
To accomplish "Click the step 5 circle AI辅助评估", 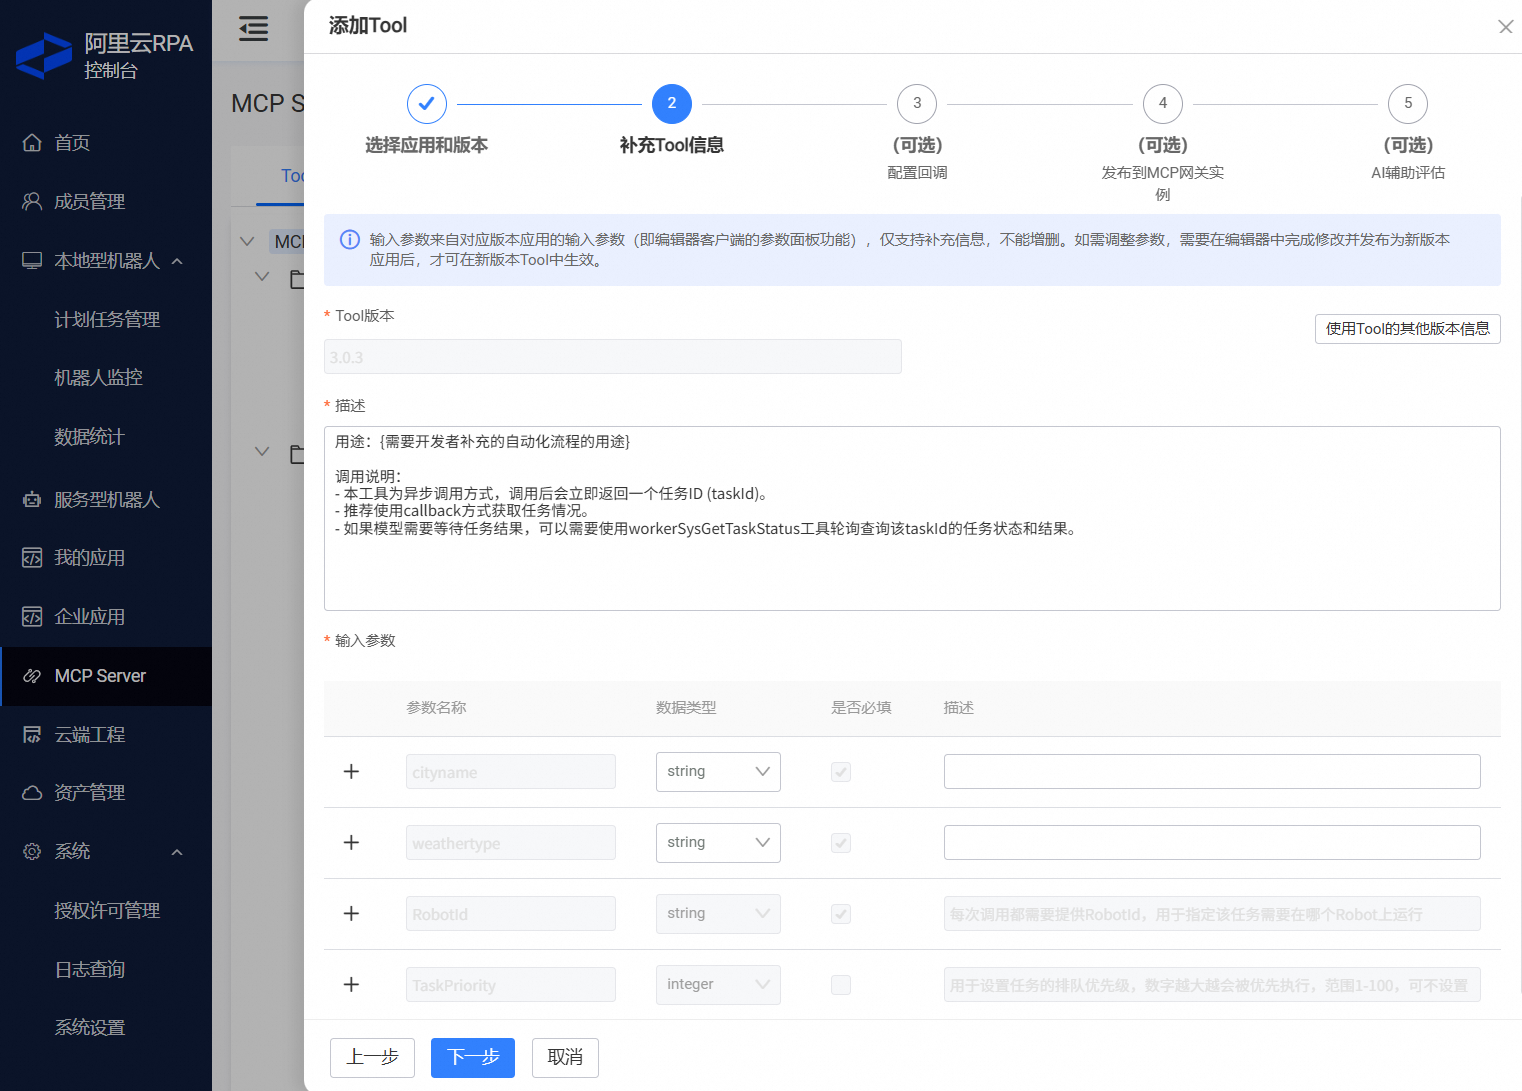I will 1408,104.
